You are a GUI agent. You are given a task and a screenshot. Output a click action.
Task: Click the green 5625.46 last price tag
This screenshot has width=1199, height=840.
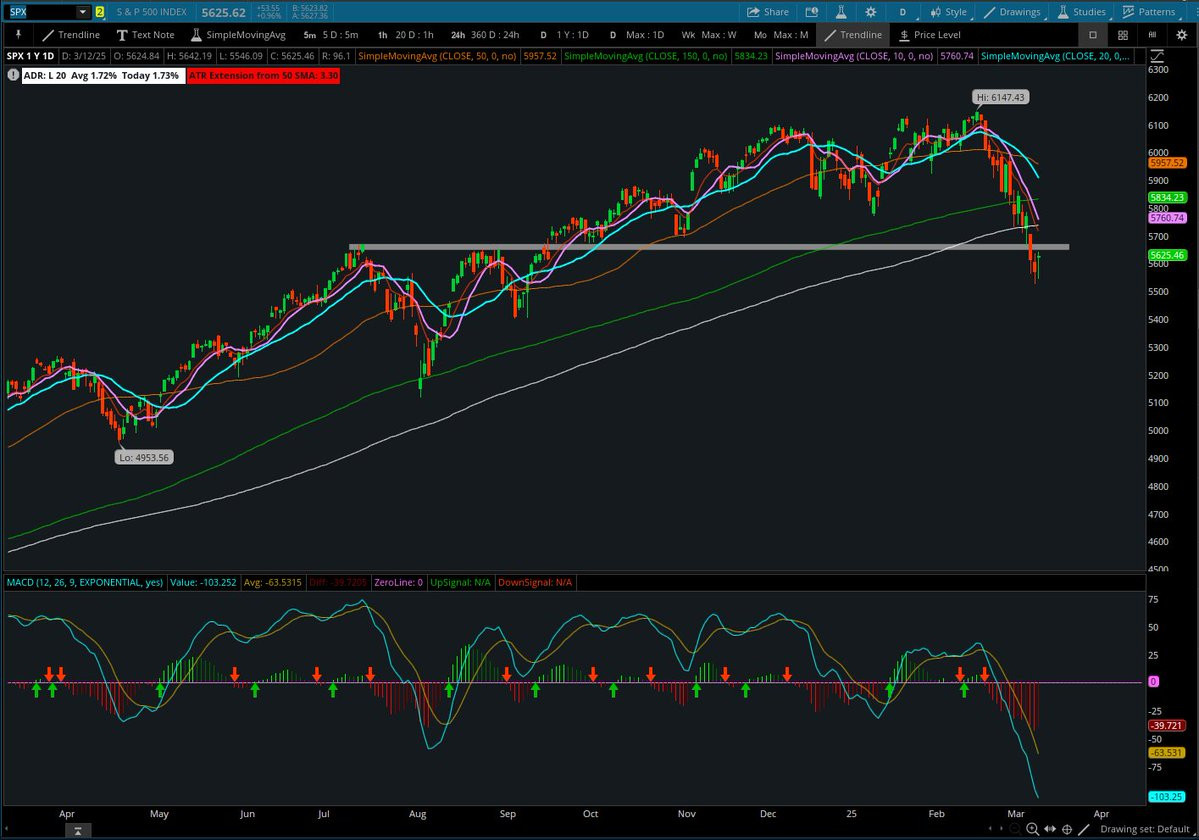[1167, 255]
